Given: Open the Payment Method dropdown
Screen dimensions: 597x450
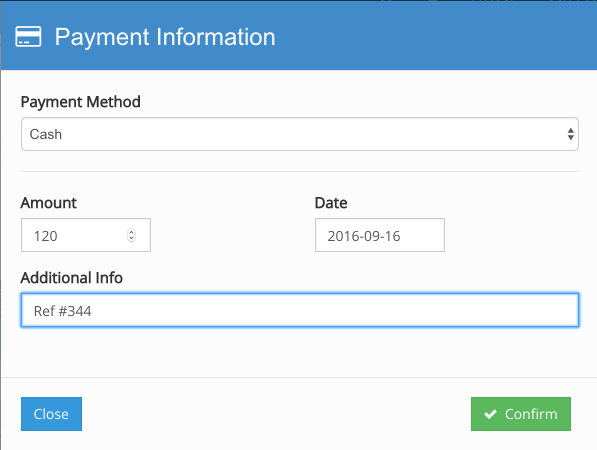Looking at the screenshot, I should point(300,134).
